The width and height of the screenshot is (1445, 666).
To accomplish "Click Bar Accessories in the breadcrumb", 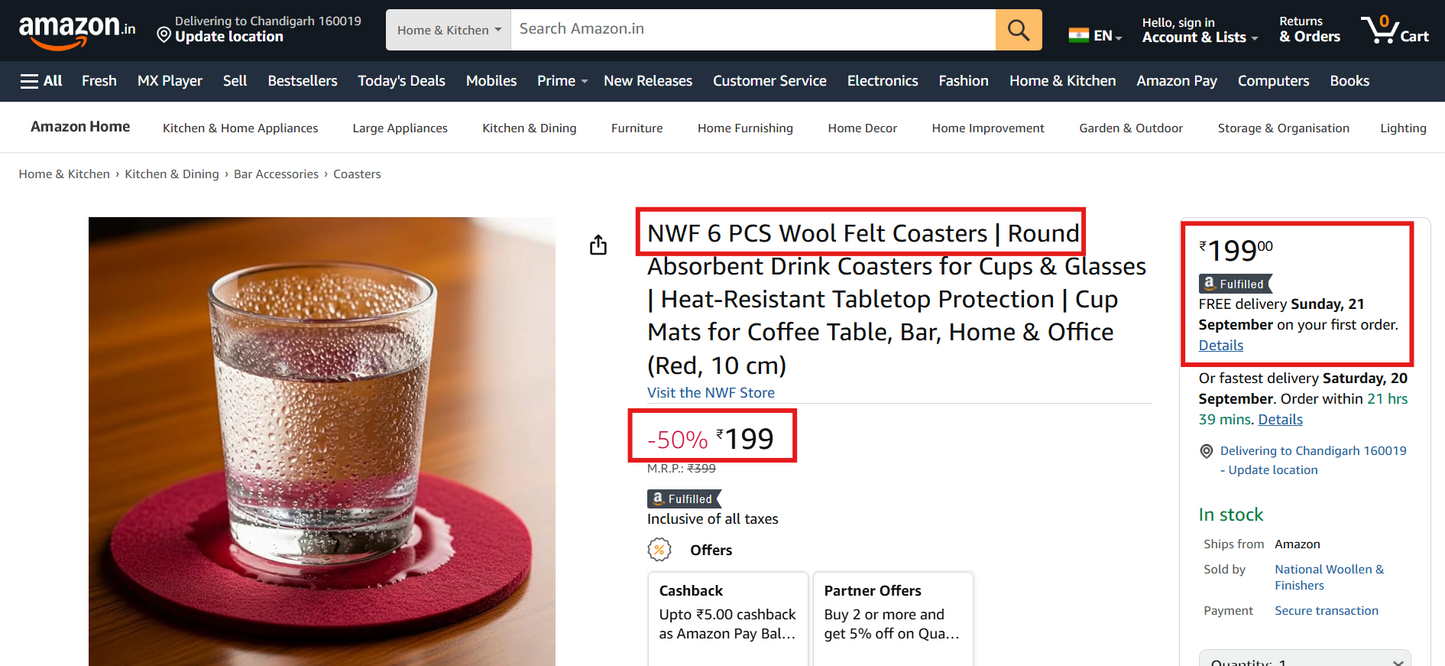I will tap(276, 174).
